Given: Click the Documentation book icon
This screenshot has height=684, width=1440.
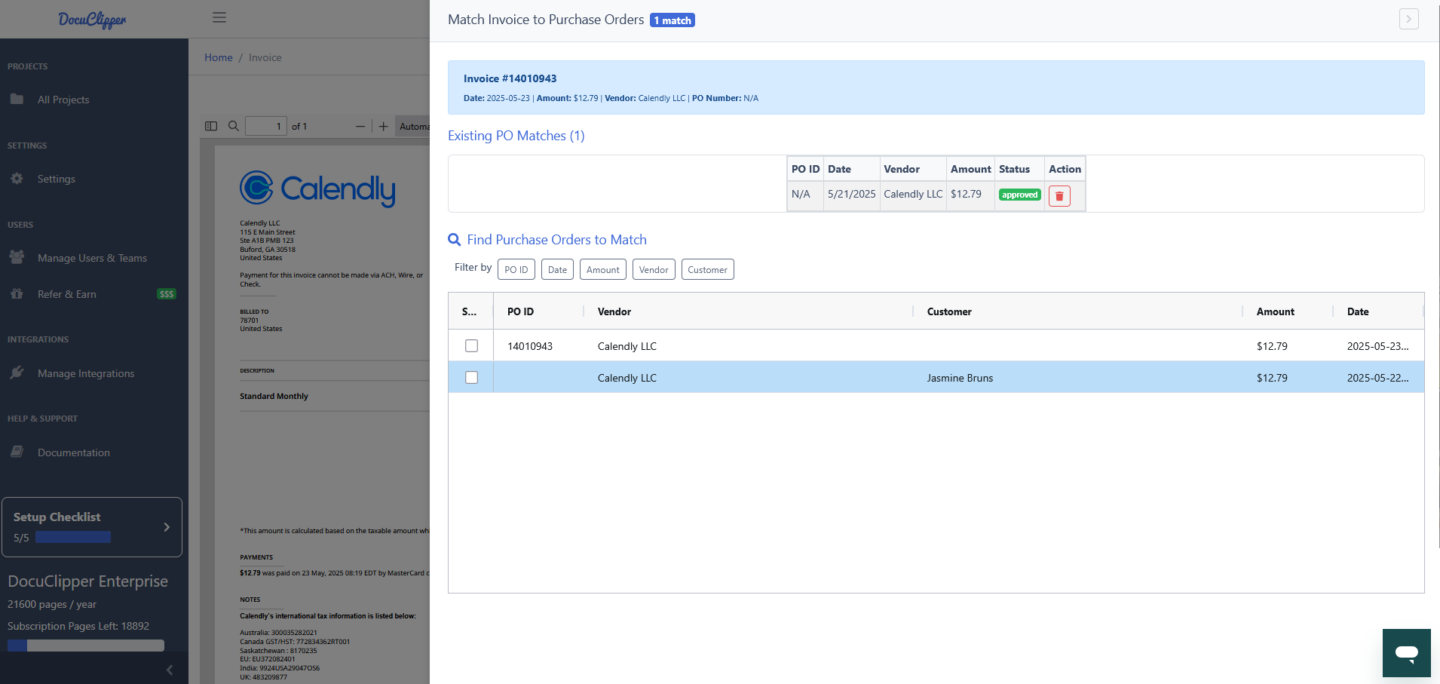Looking at the screenshot, I should [x=17, y=452].
